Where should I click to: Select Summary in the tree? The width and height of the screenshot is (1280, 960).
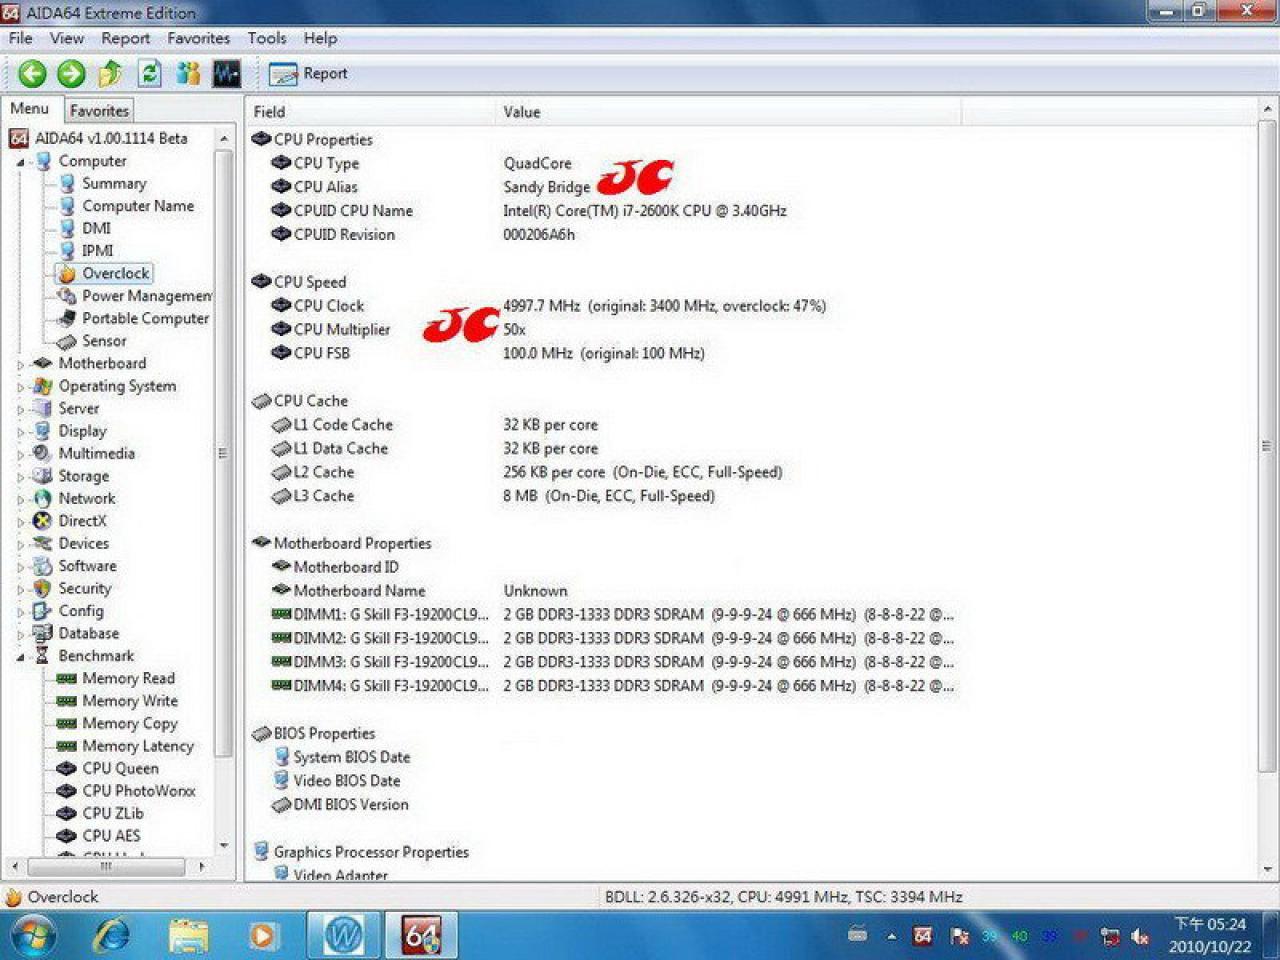click(114, 183)
